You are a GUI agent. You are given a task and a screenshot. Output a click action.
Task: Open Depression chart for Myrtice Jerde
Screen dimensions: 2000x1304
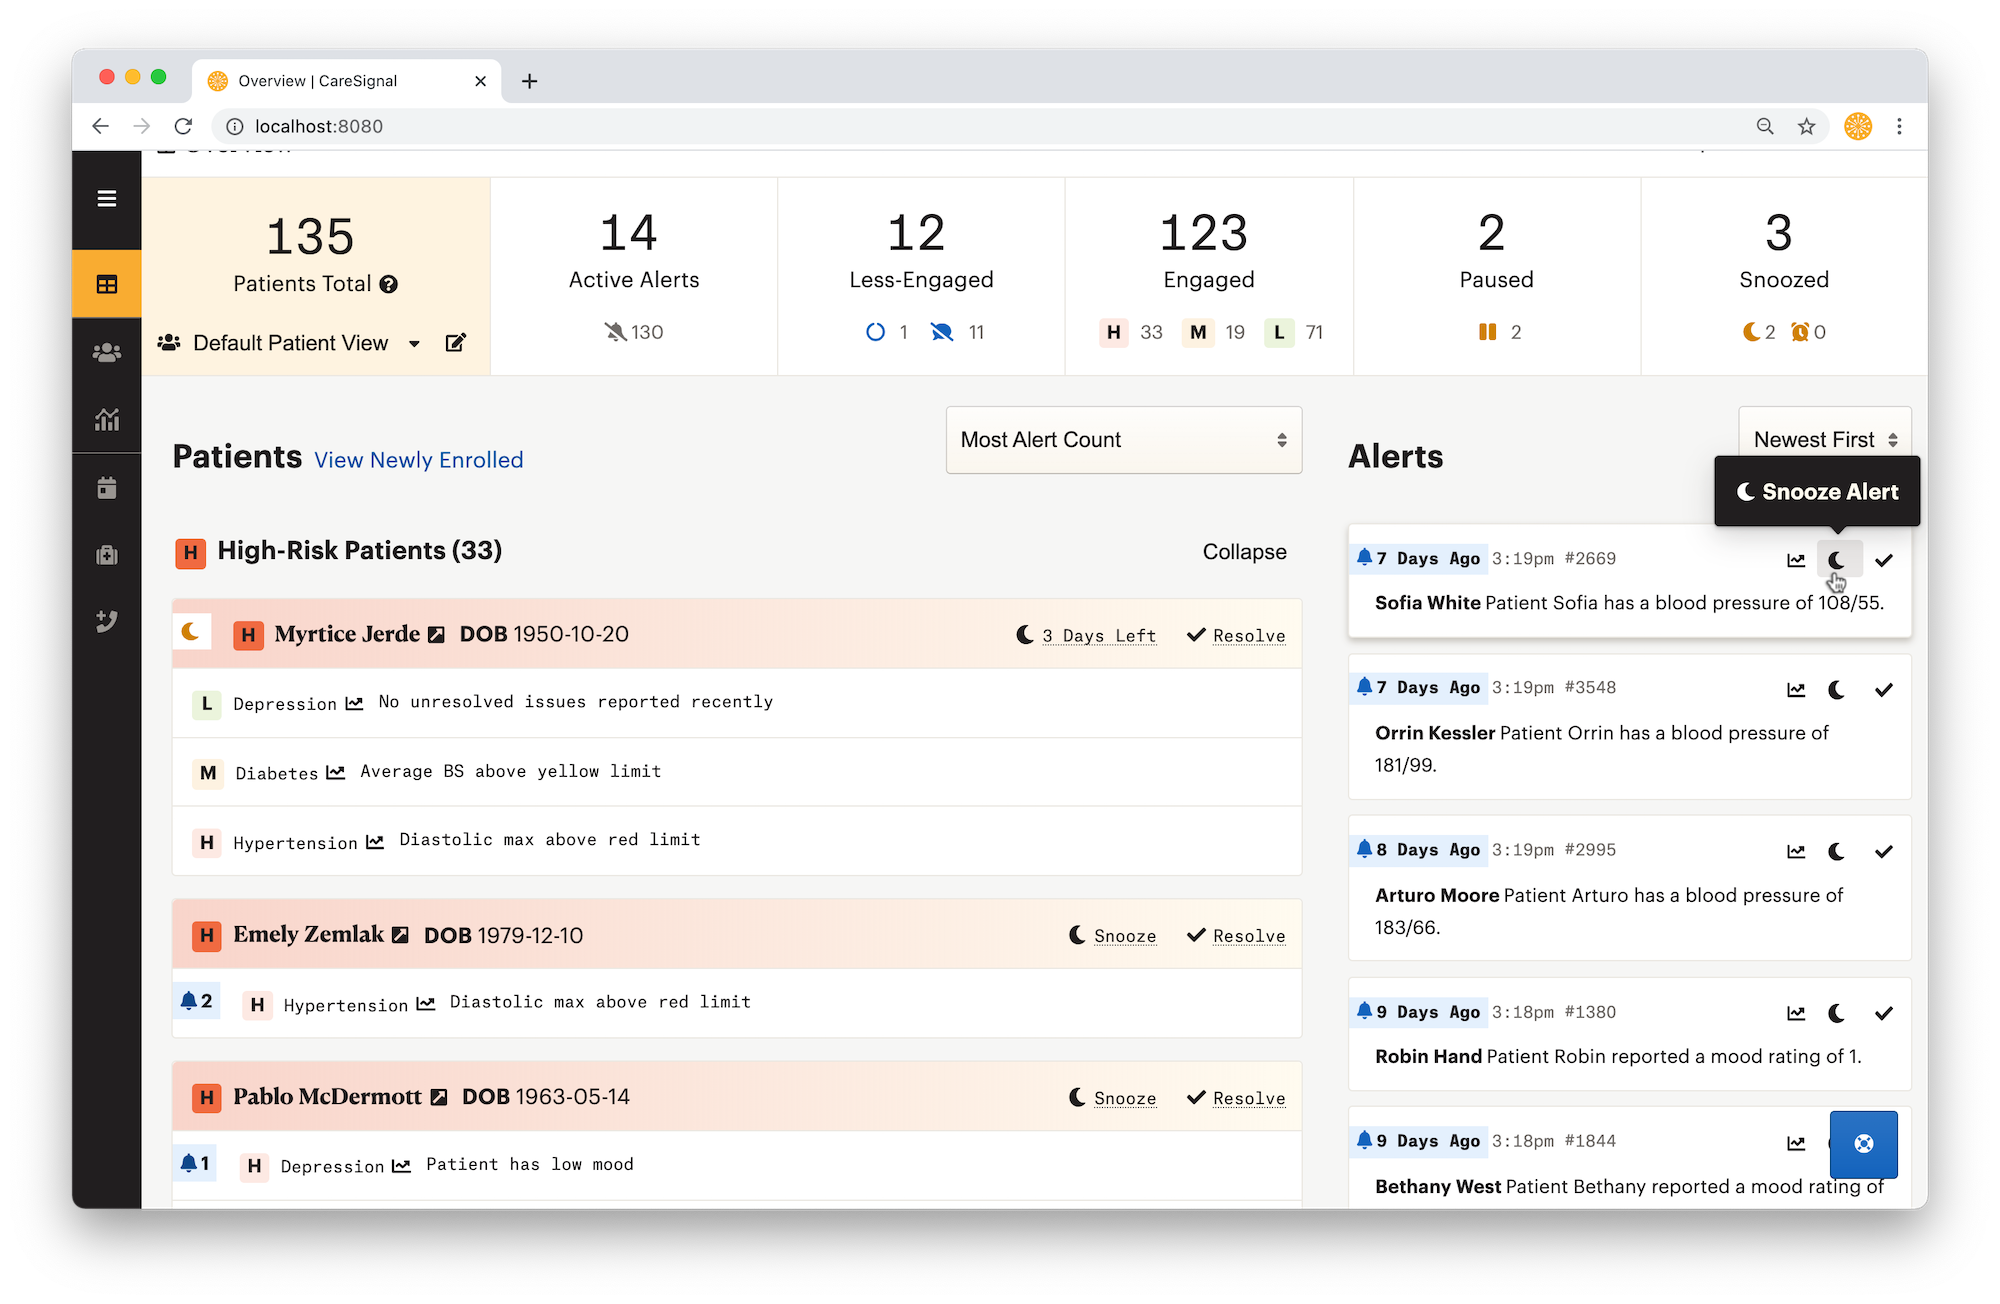354,704
